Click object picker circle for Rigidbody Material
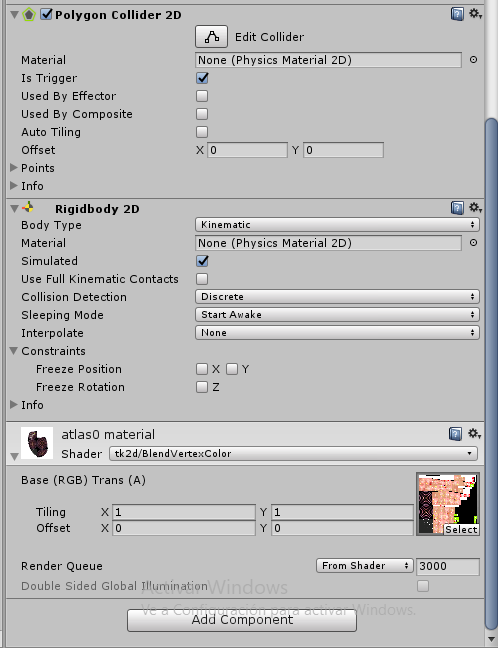Screen dimensions: 498x648 (474, 243)
